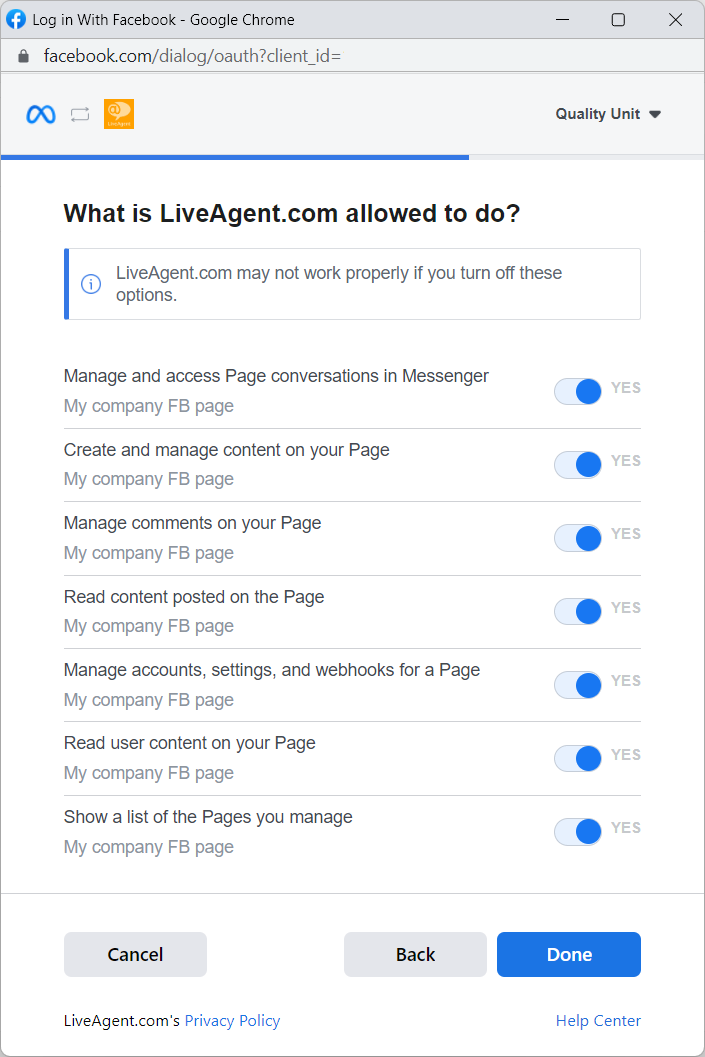Cancel the permission request

tap(135, 954)
